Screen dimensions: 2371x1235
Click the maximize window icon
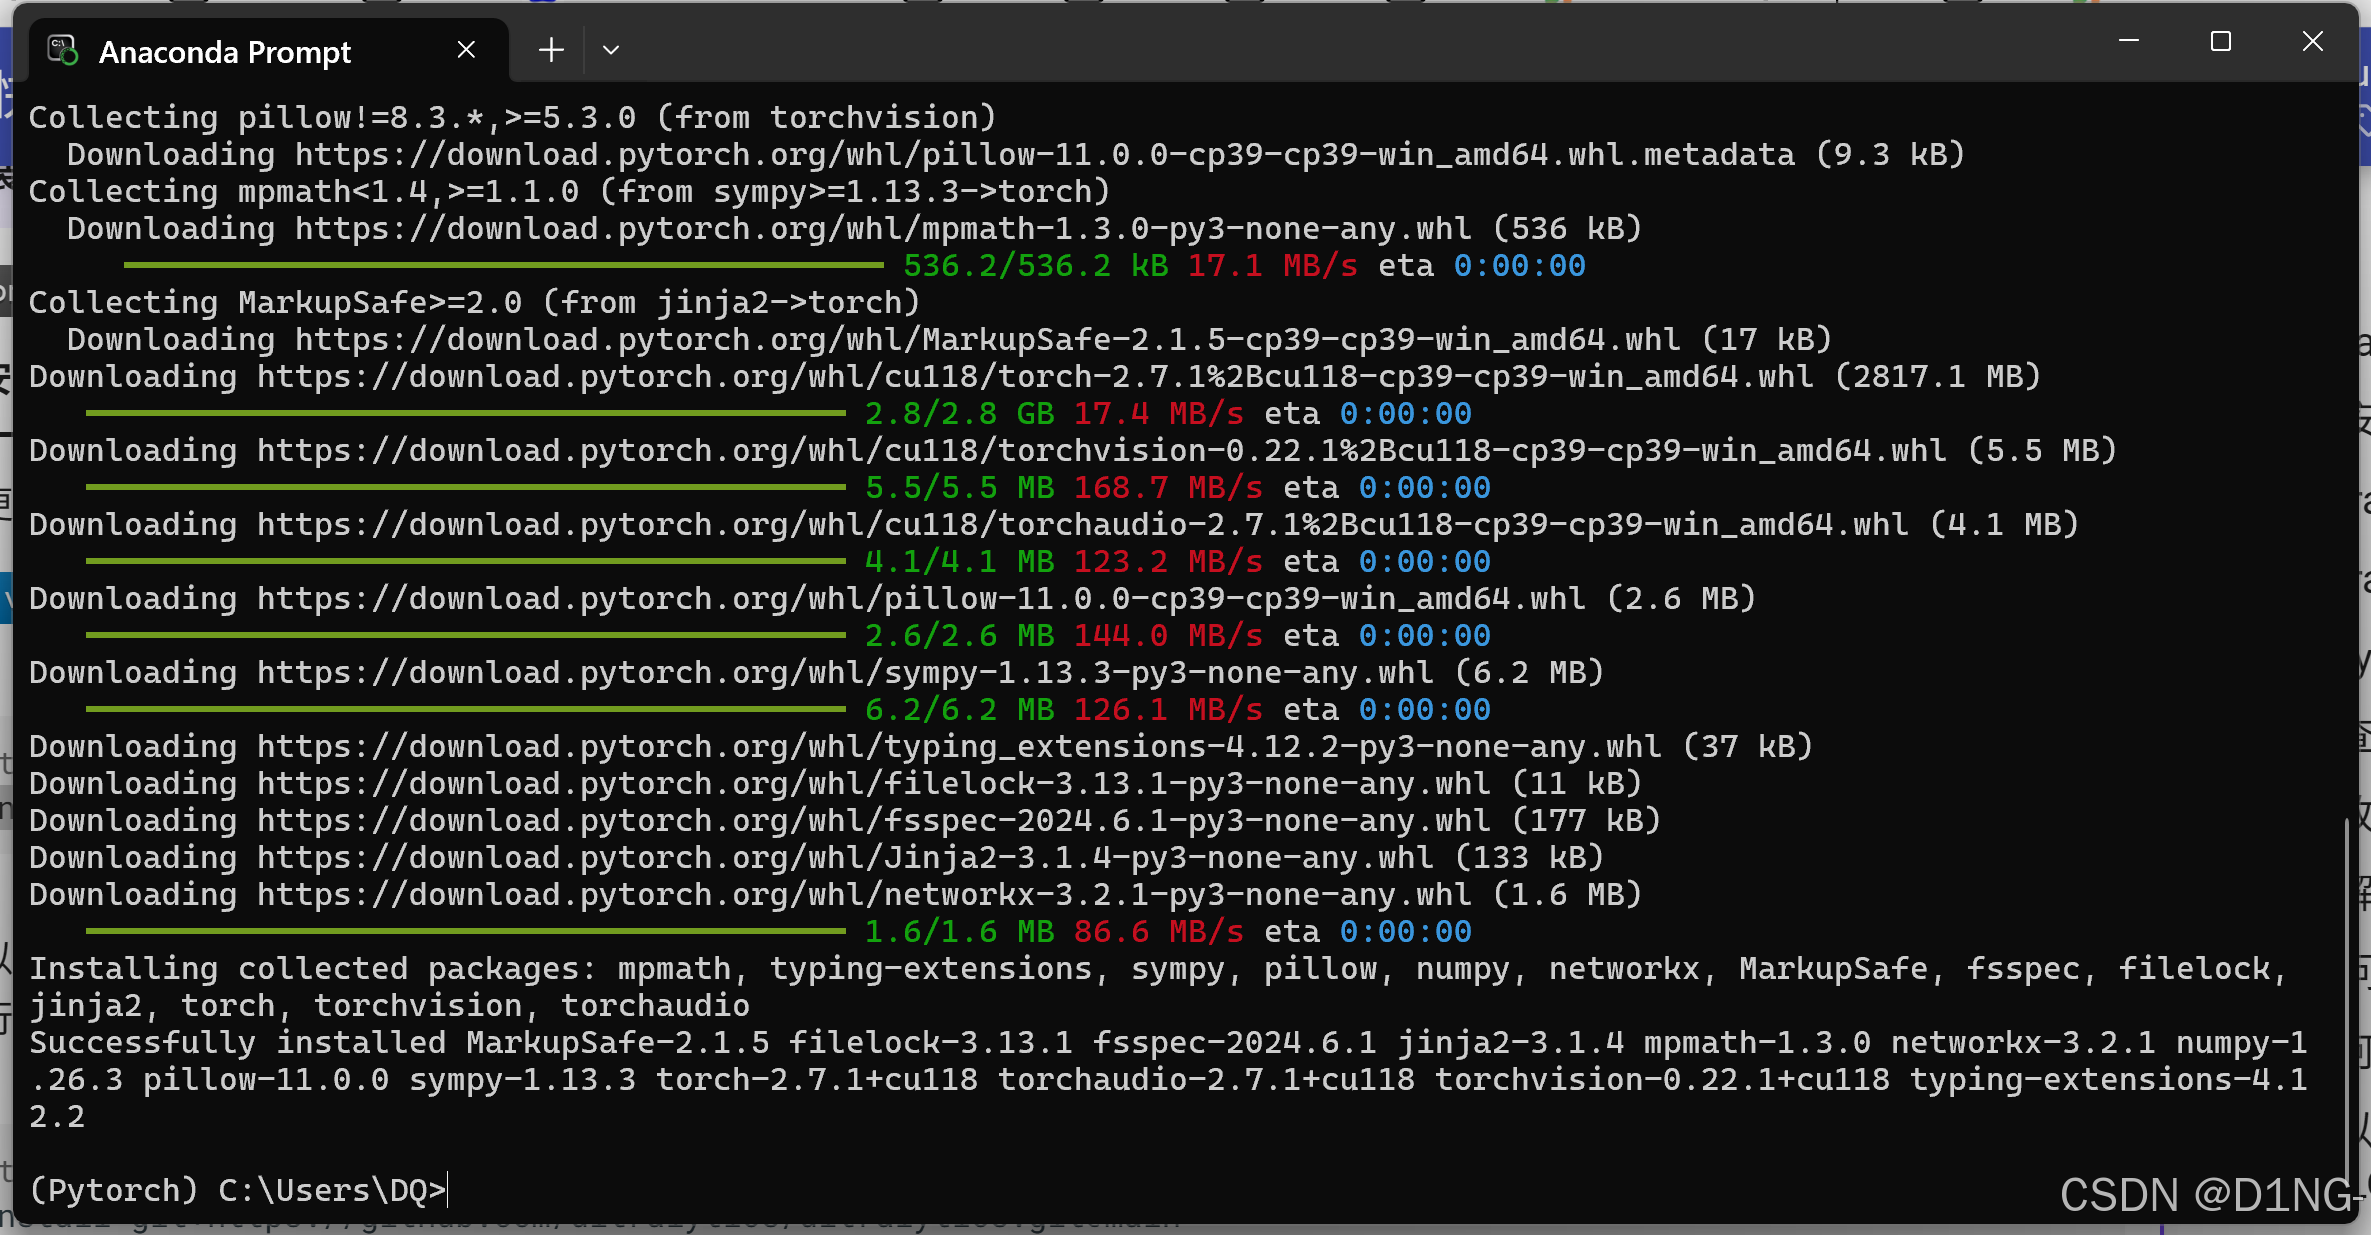2221,40
